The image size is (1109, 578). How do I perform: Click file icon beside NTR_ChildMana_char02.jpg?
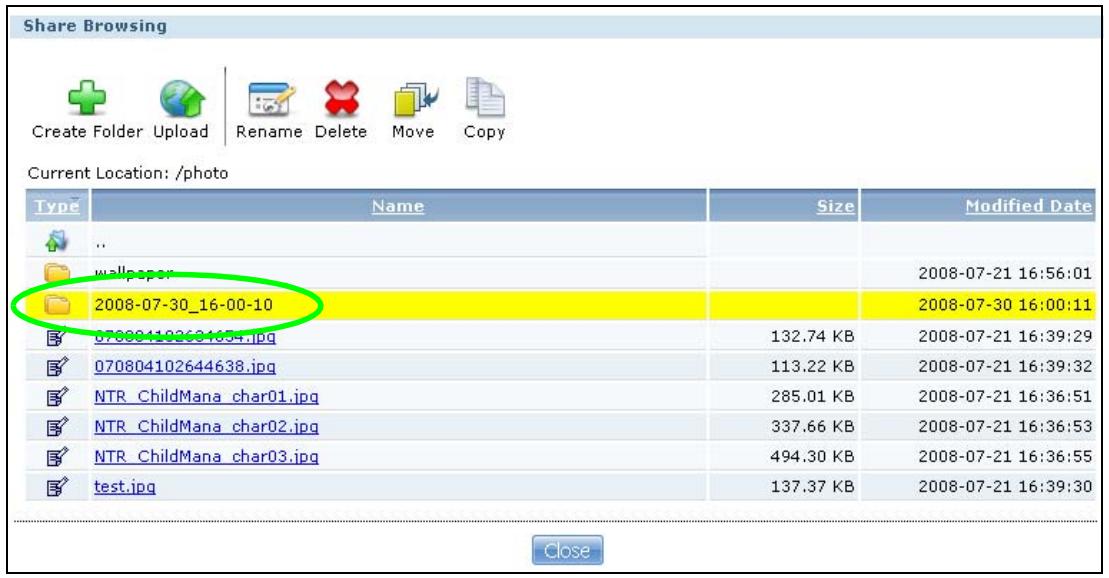click(x=57, y=427)
